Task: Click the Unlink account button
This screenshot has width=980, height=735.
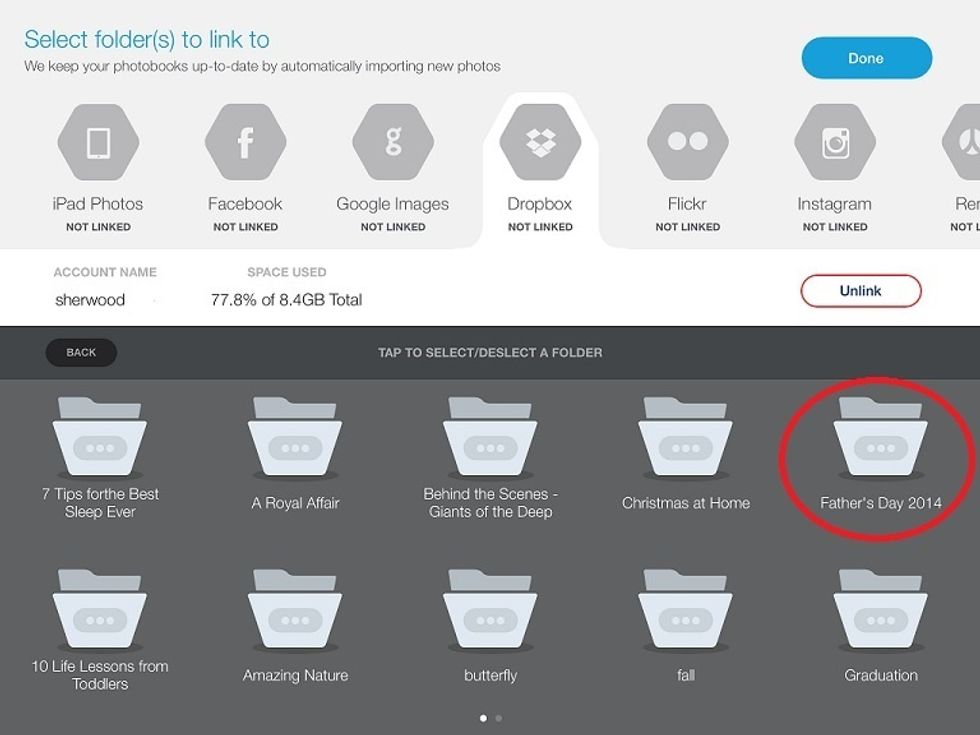Action: tap(860, 291)
